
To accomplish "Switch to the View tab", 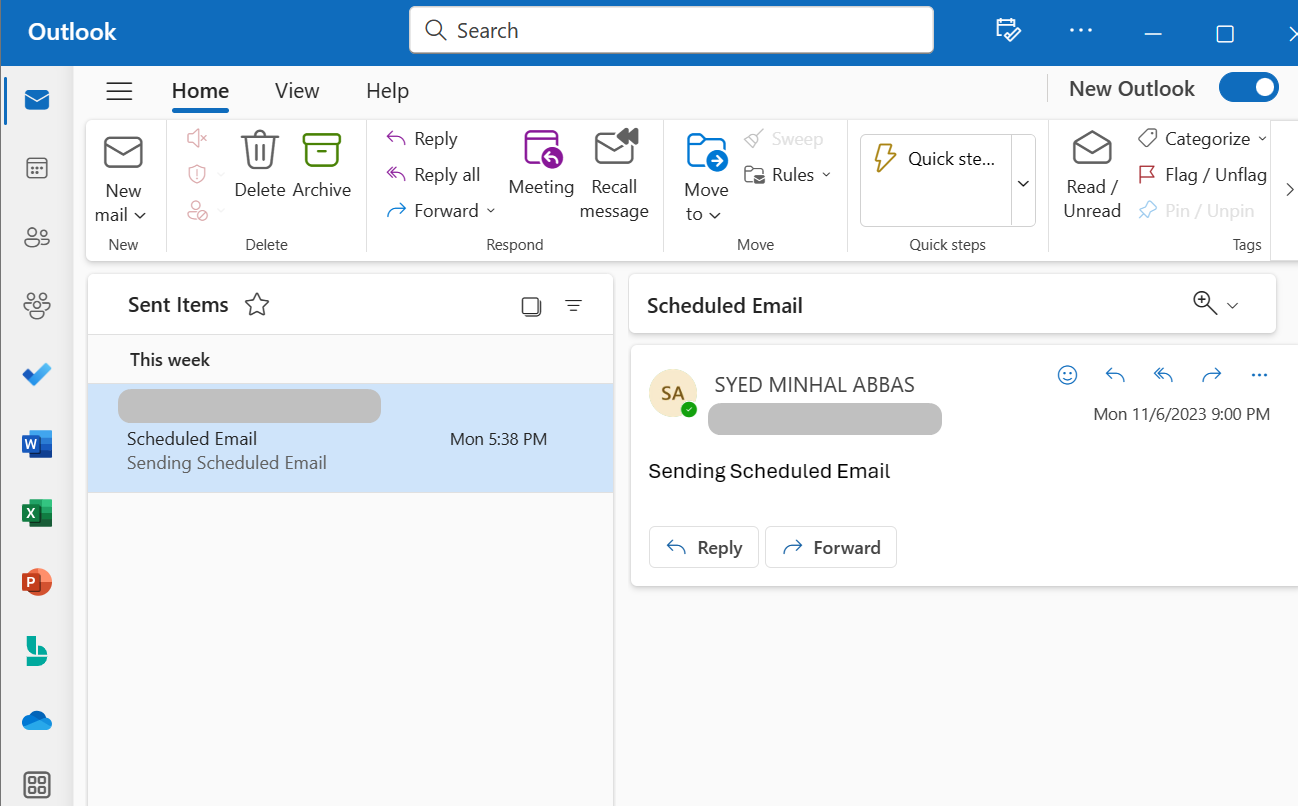I will click(x=297, y=91).
